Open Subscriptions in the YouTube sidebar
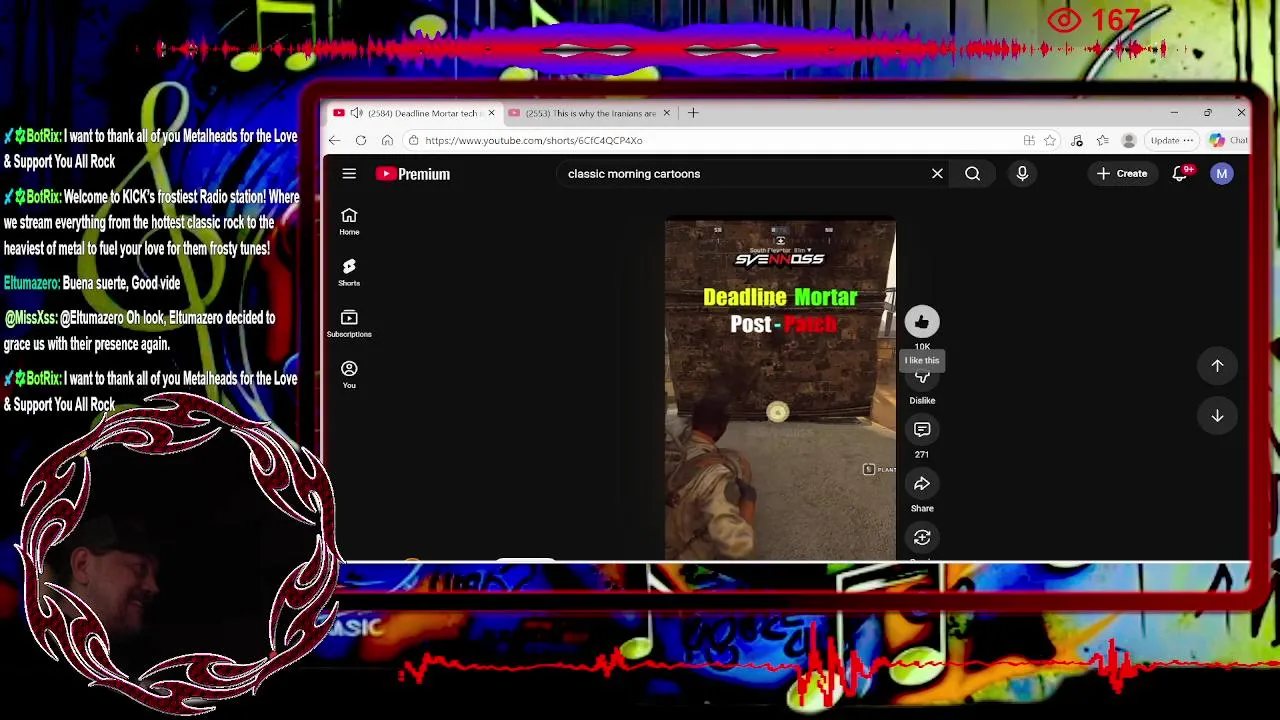The image size is (1280, 720). click(x=349, y=324)
